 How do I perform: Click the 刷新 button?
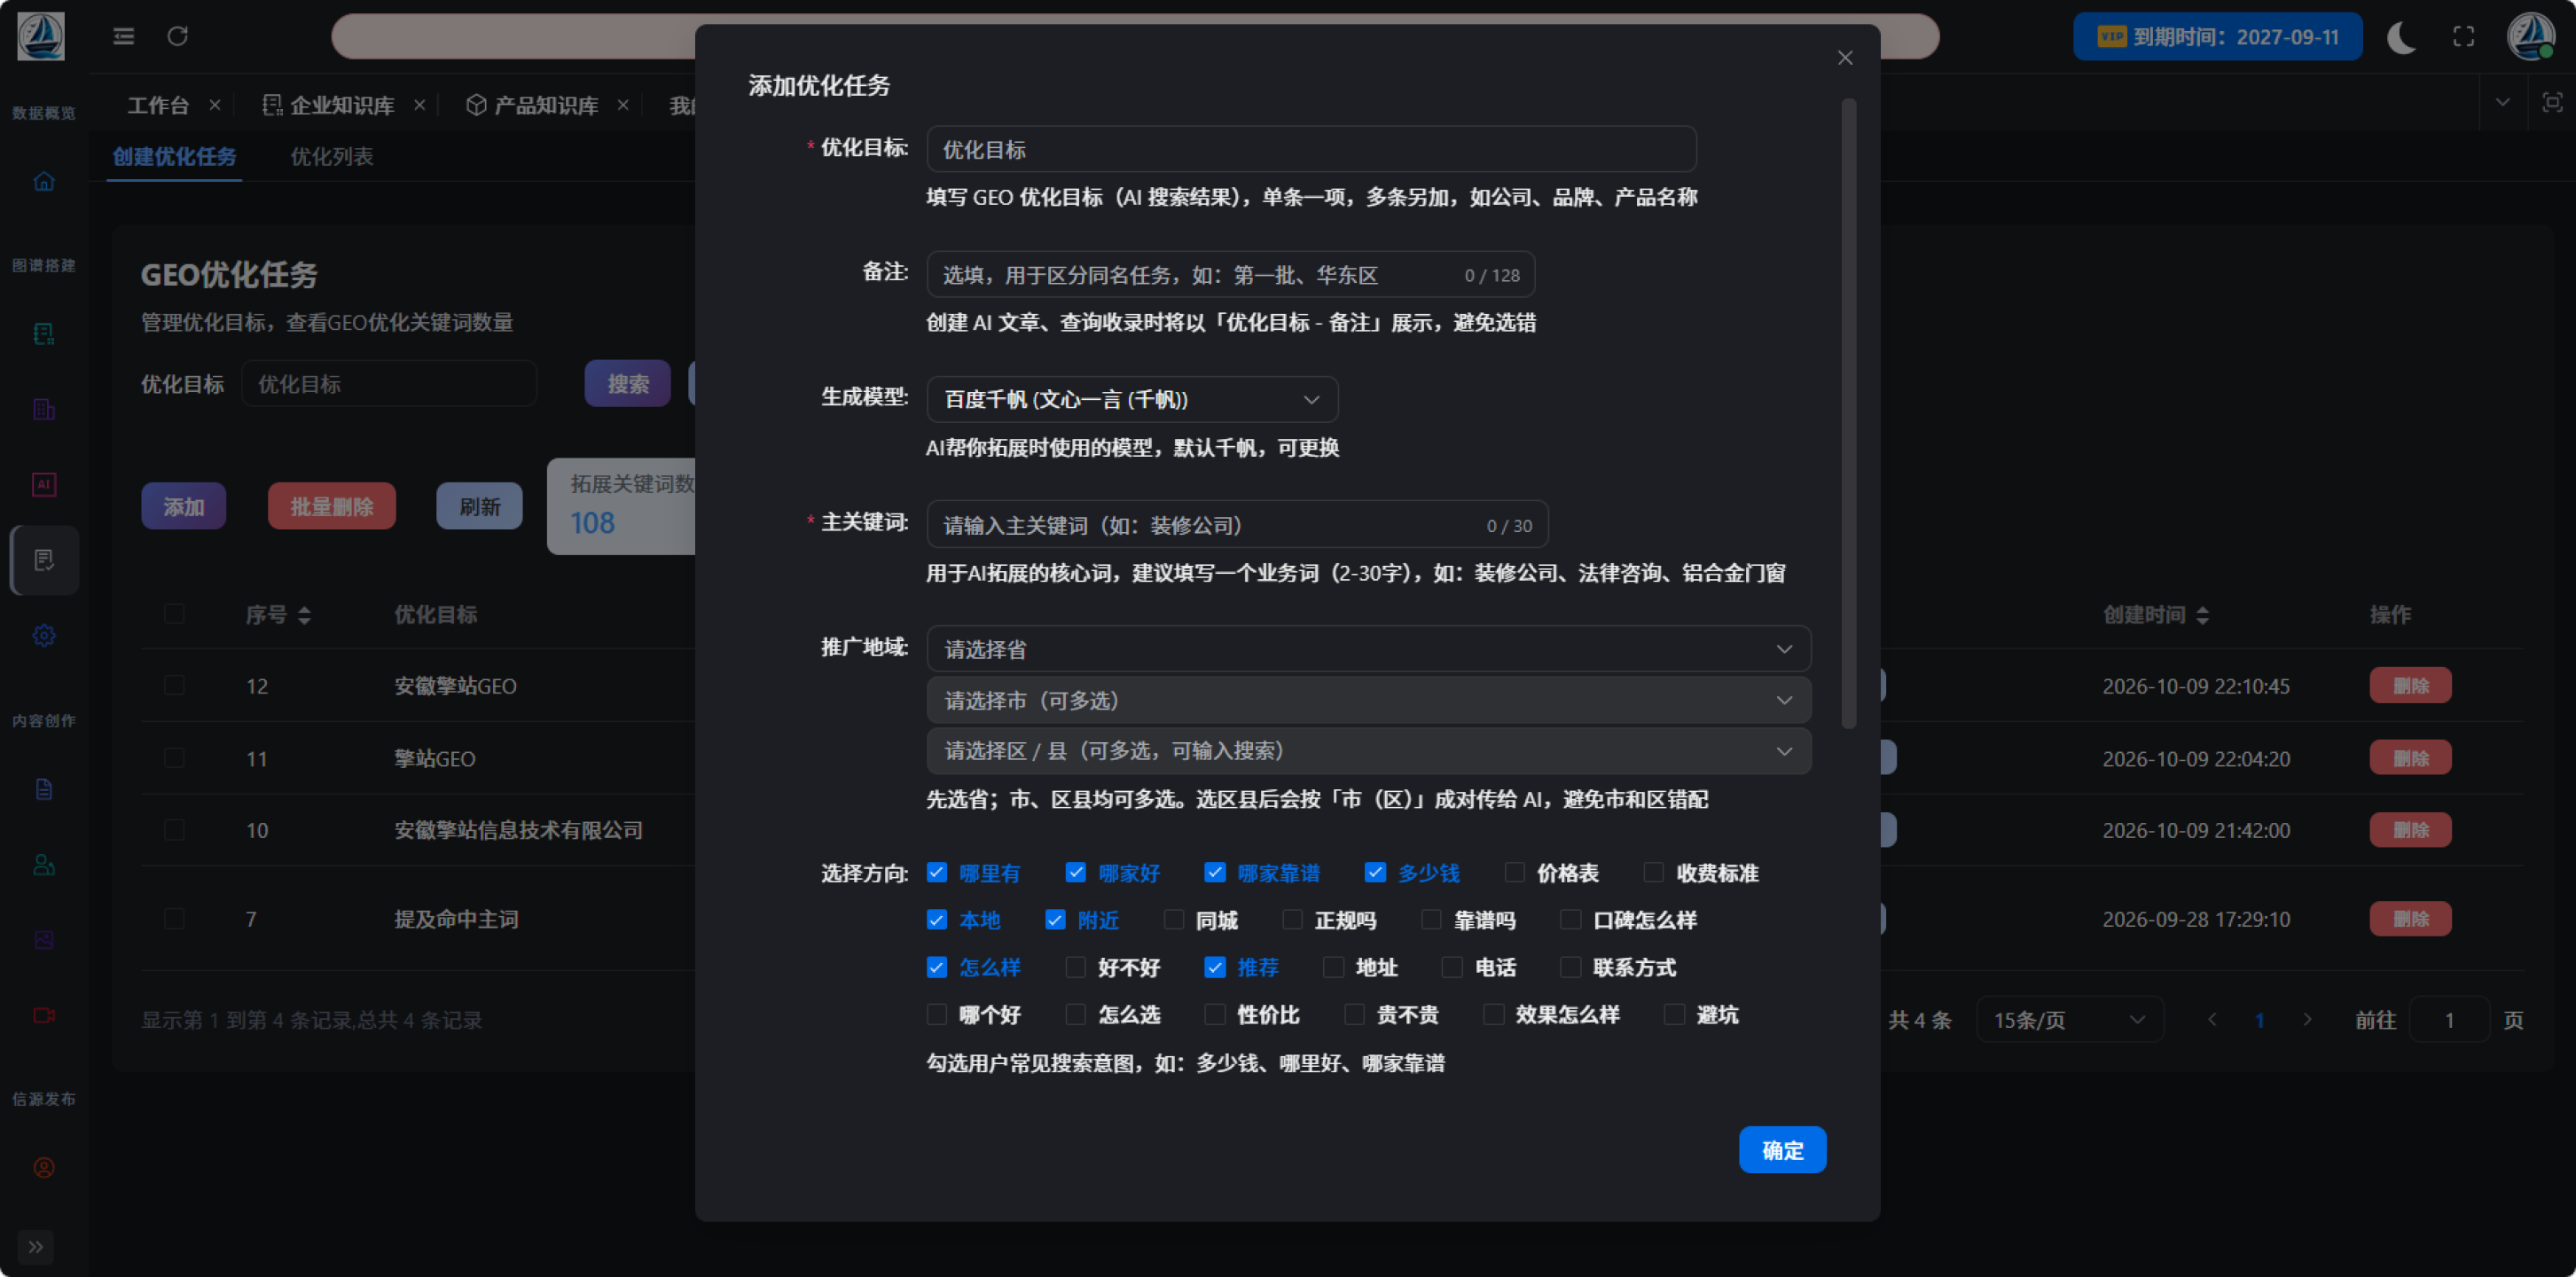point(479,506)
